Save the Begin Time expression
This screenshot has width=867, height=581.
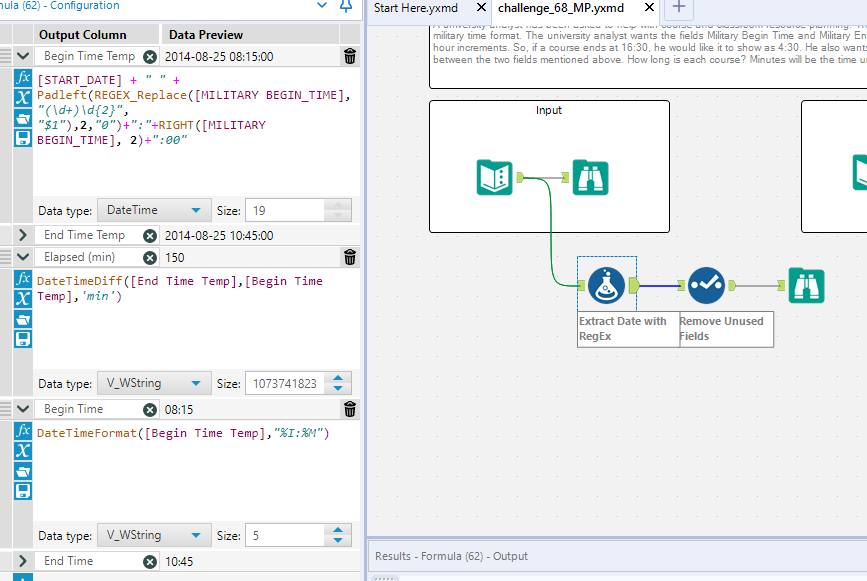coord(23,491)
